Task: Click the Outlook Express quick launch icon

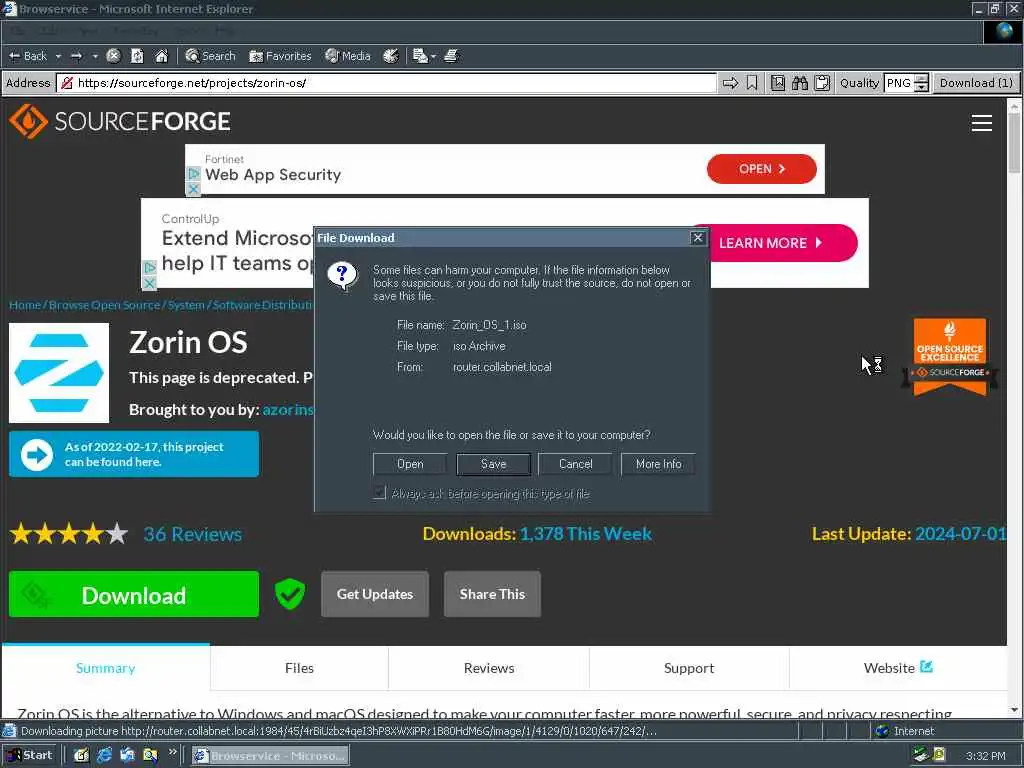Action: click(127, 755)
